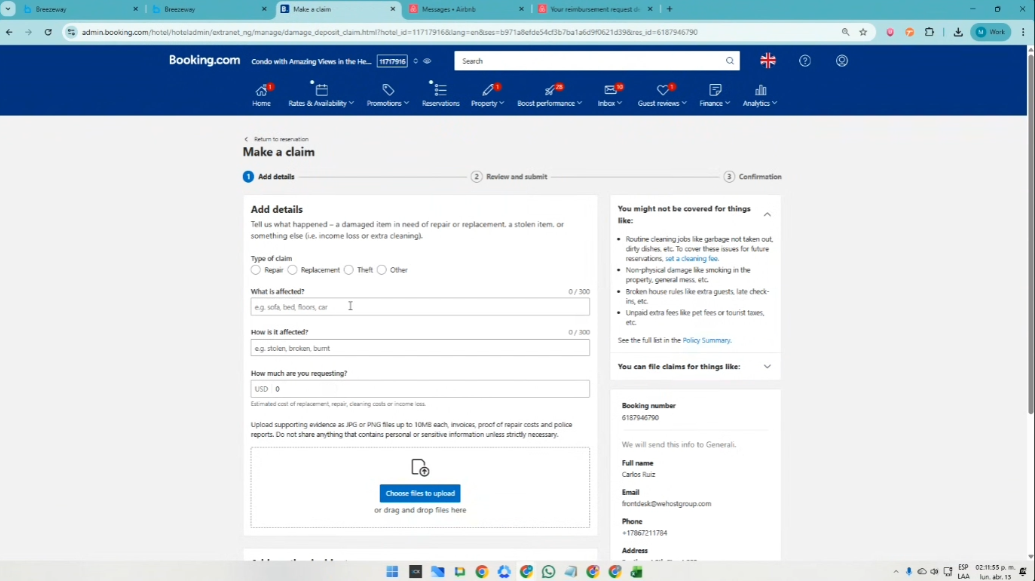
Task: Open the Windows Start button
Action: [392, 572]
